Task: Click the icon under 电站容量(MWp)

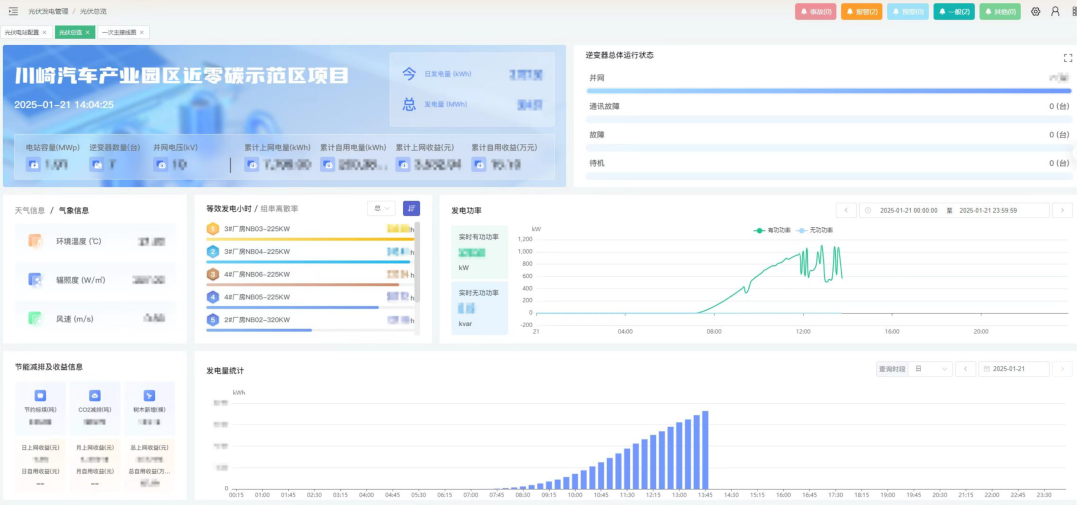Action: point(33,165)
